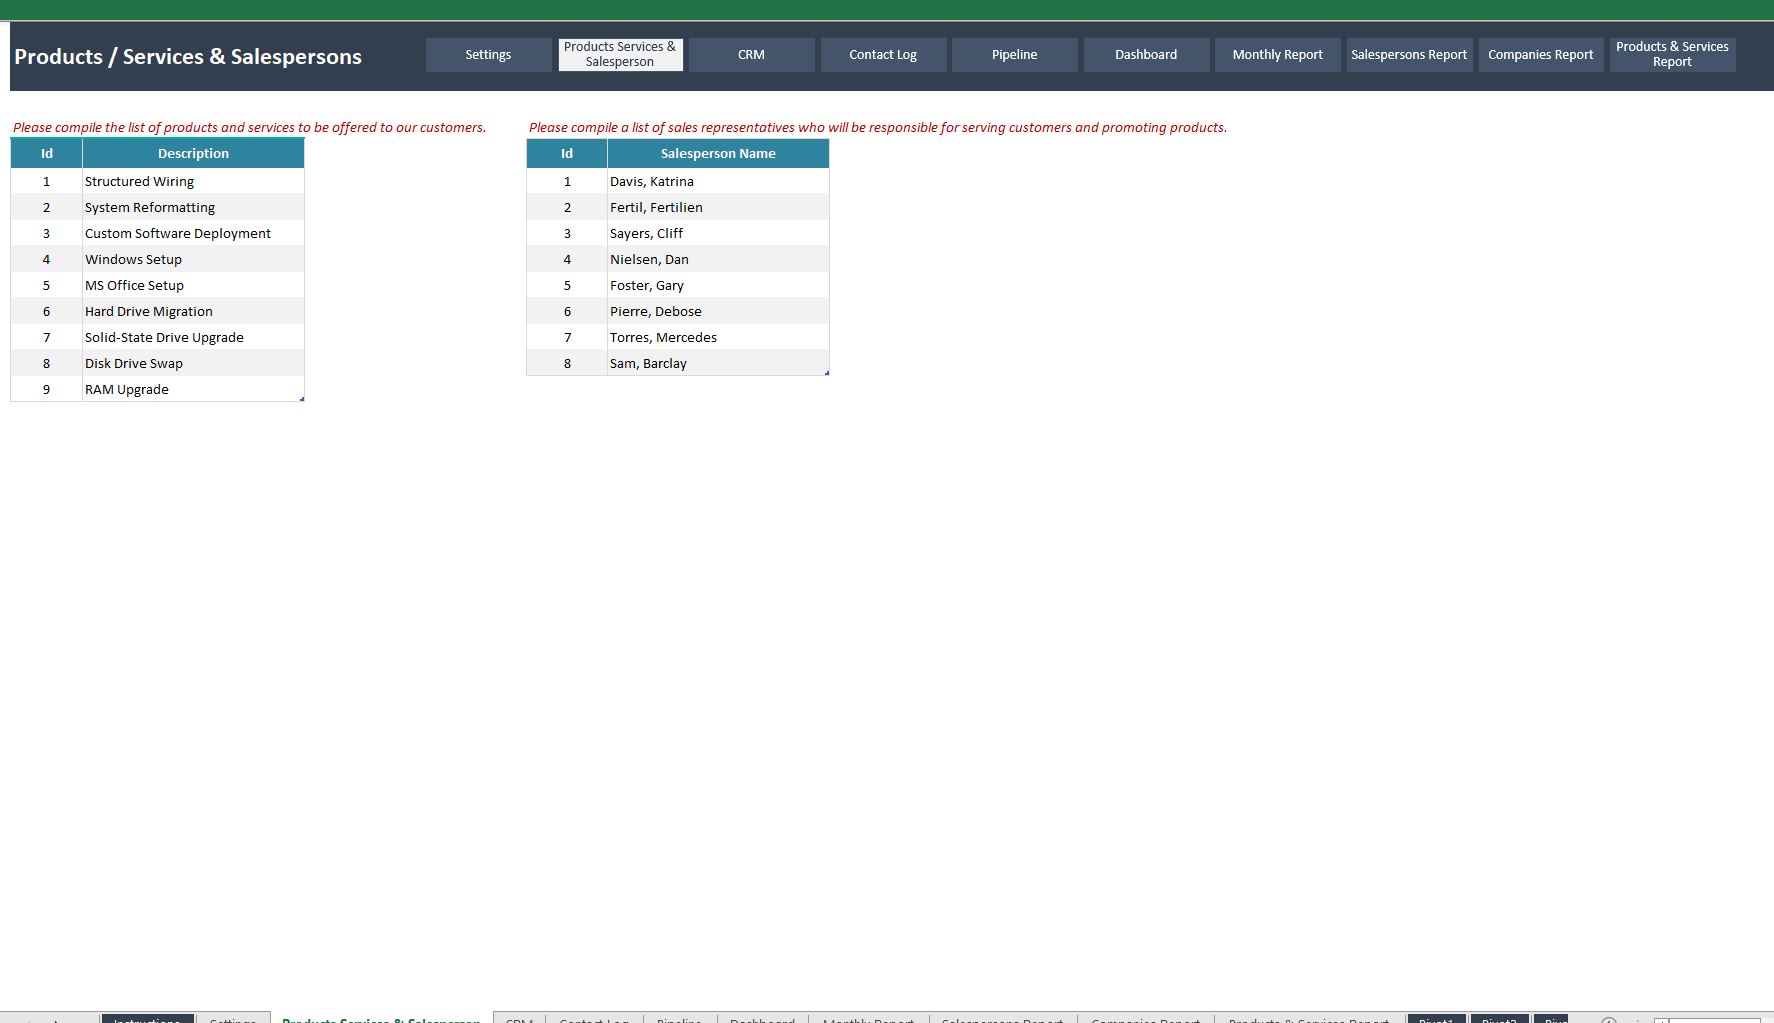Viewport: 1774px width, 1023px height.
Task: Open the Companies Report header button
Action: pos(1540,55)
